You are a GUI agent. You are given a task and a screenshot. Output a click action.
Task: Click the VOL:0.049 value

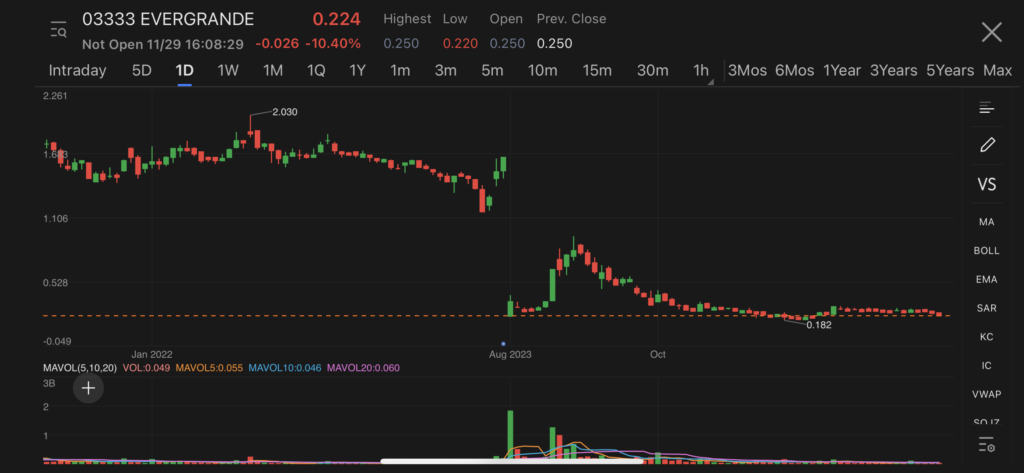pyautogui.click(x=145, y=368)
